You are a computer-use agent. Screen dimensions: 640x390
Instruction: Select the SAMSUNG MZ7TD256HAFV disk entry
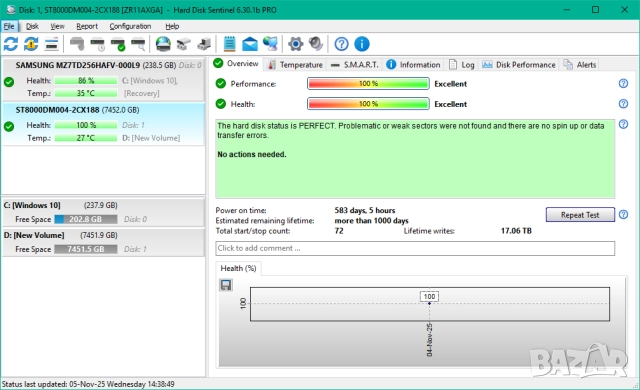[x=103, y=80]
